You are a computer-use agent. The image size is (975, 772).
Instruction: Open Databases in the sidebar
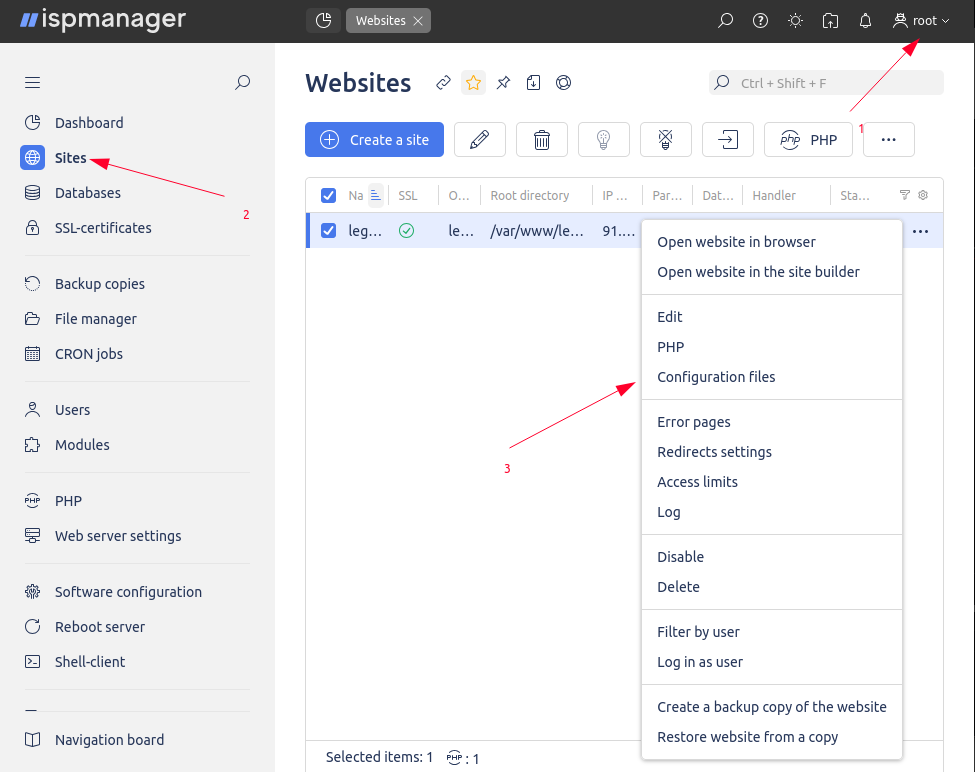[x=87, y=193]
